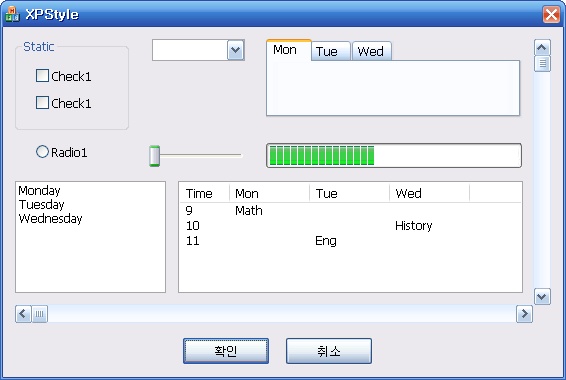Click the horizontal scrollbar right arrow
The width and height of the screenshot is (566, 380).
tap(524, 314)
